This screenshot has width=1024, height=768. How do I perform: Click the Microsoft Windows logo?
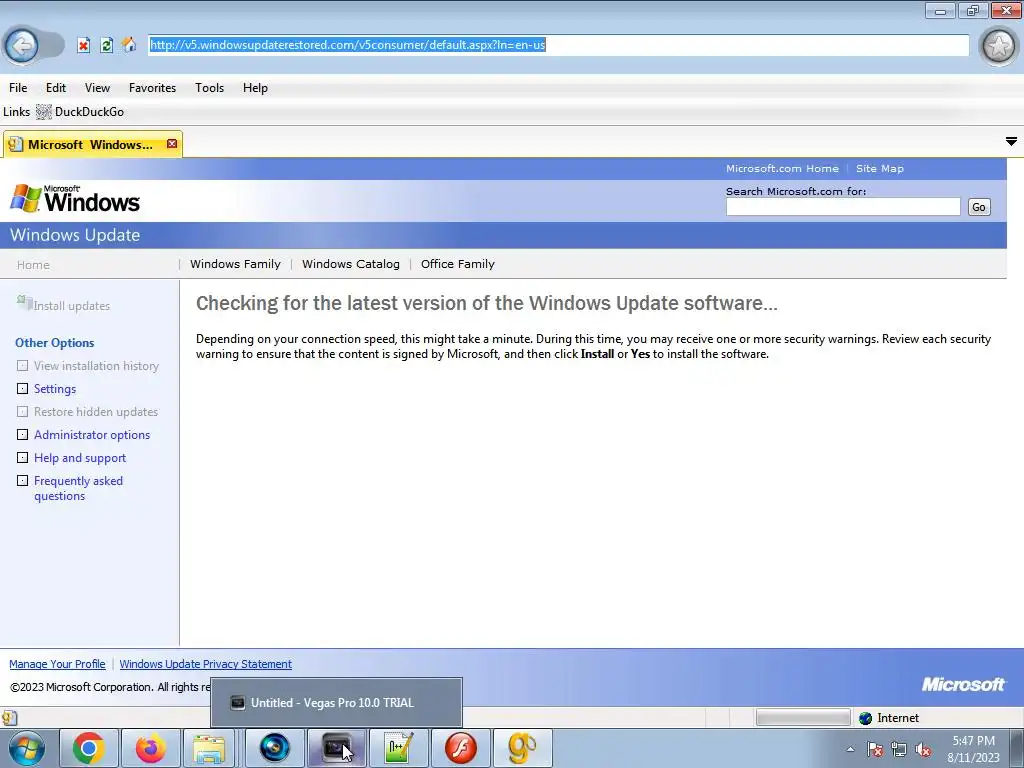pos(76,198)
